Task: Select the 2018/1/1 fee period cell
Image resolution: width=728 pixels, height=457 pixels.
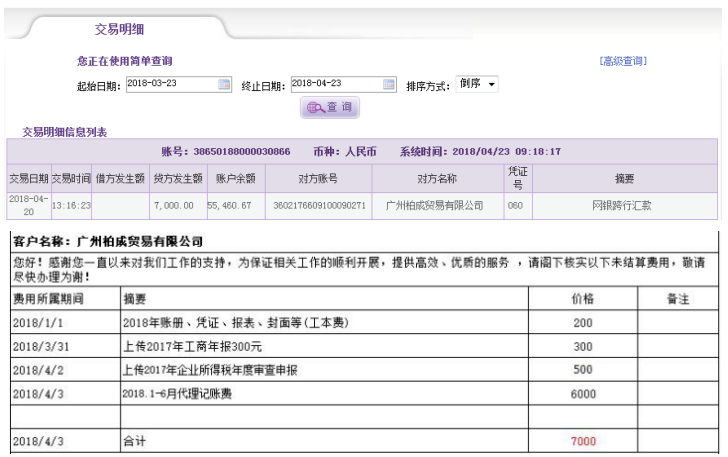Action: pyautogui.click(x=65, y=322)
